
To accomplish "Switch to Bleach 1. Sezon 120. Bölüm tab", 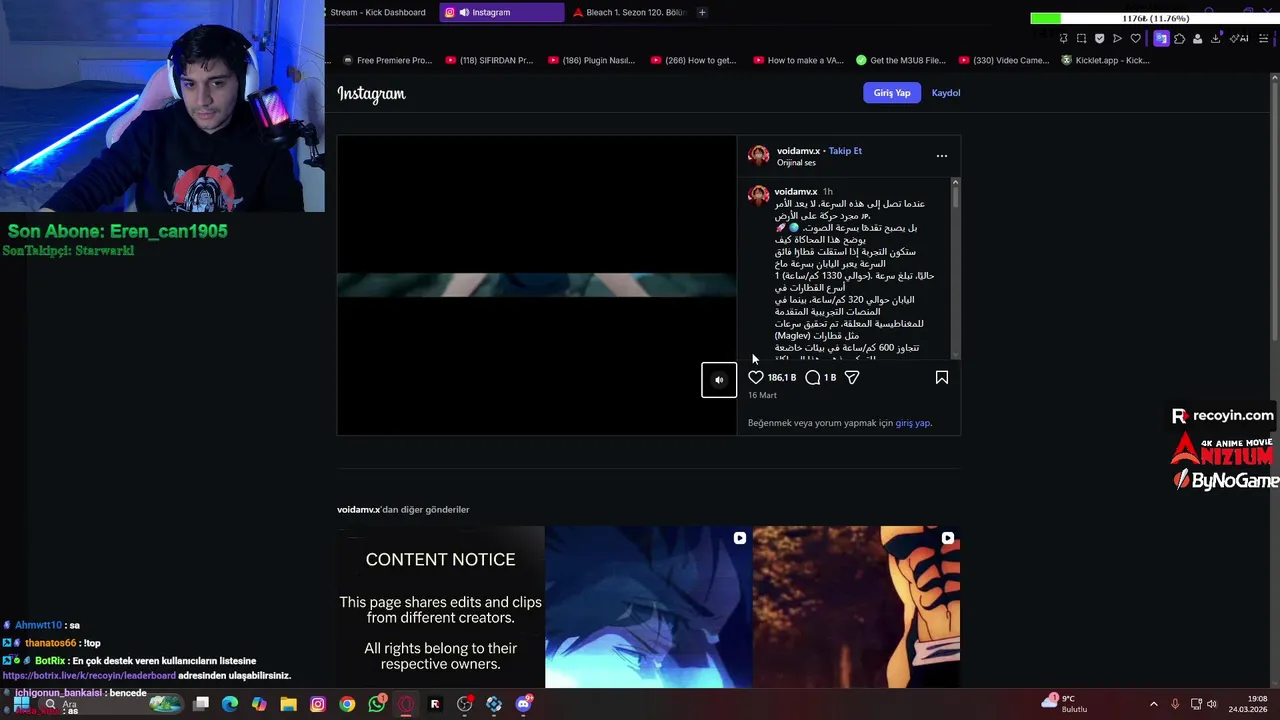I will tap(628, 12).
